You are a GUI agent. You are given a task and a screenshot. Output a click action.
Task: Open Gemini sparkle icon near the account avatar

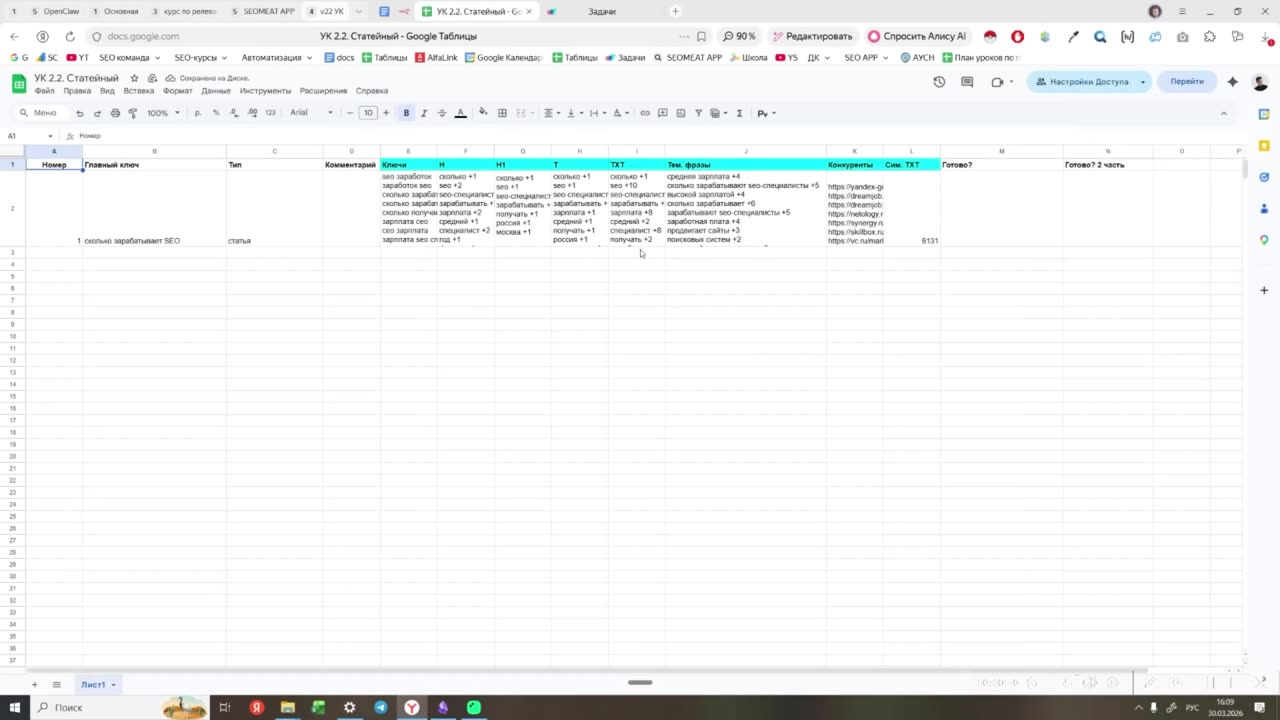tap(1232, 82)
